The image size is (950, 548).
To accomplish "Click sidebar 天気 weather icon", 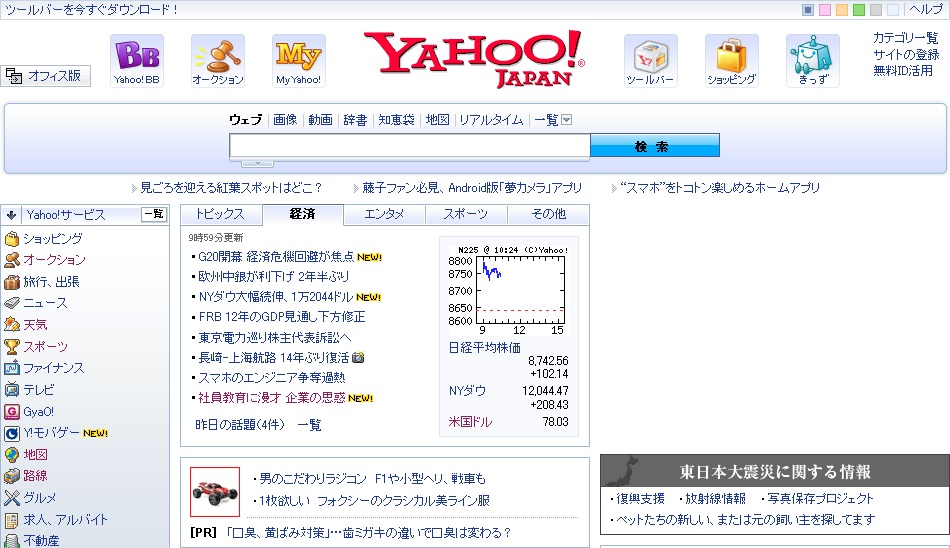I will [12, 325].
